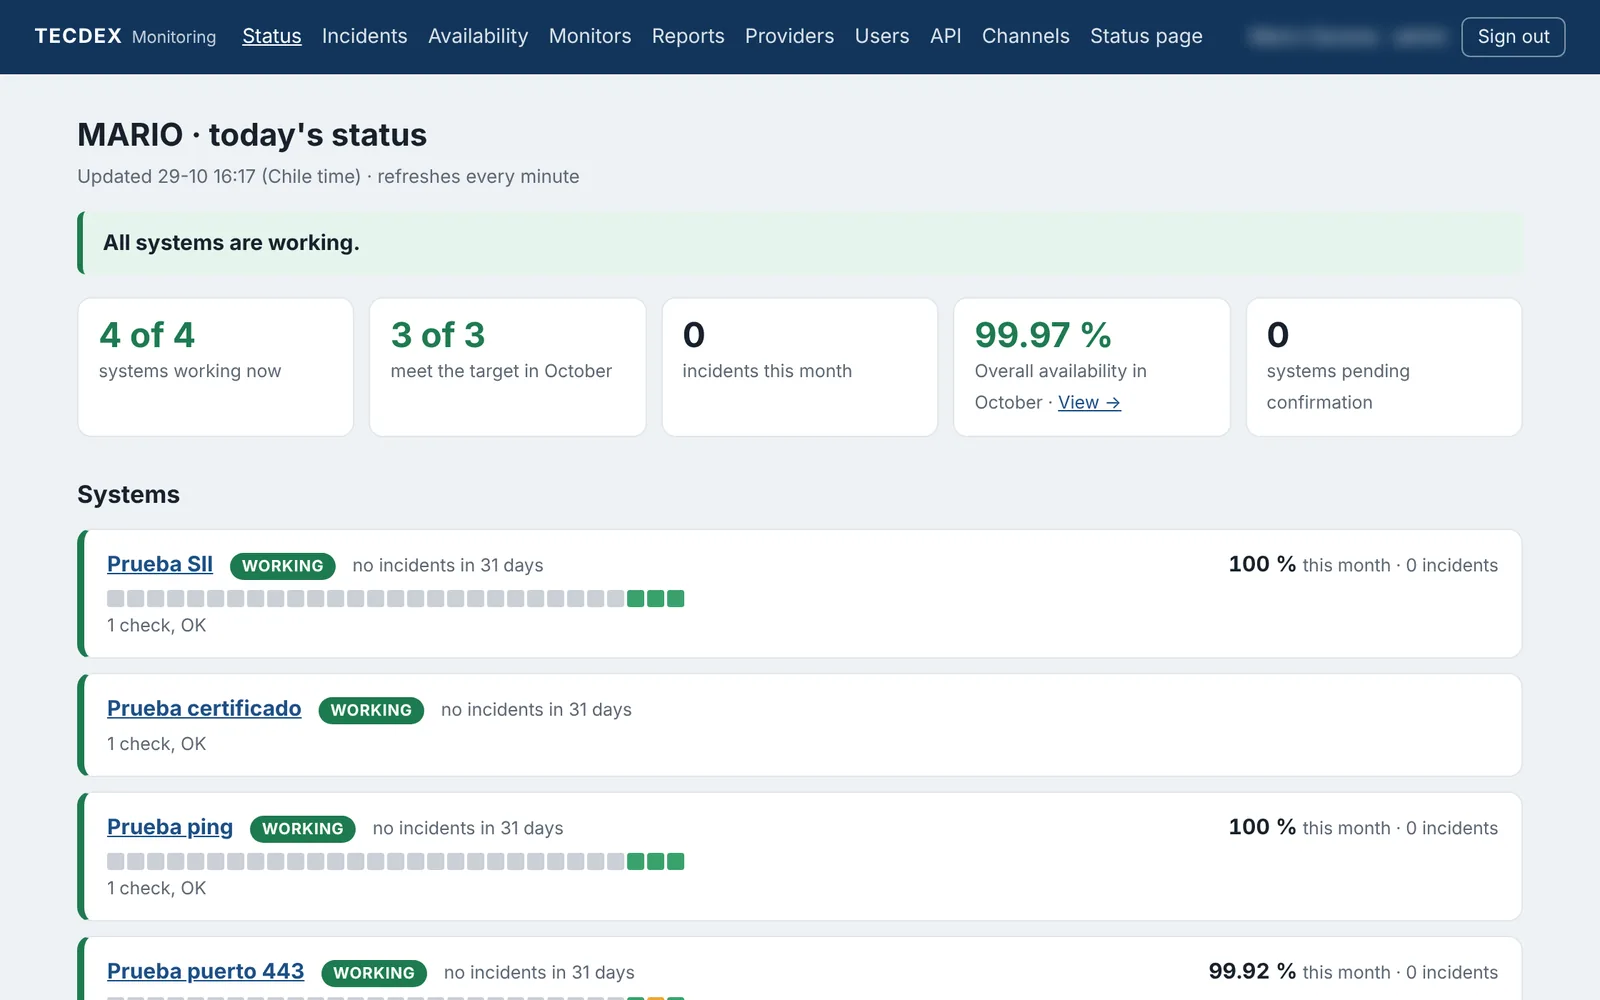
Task: Open the Prueba certificado system
Action: 204,708
